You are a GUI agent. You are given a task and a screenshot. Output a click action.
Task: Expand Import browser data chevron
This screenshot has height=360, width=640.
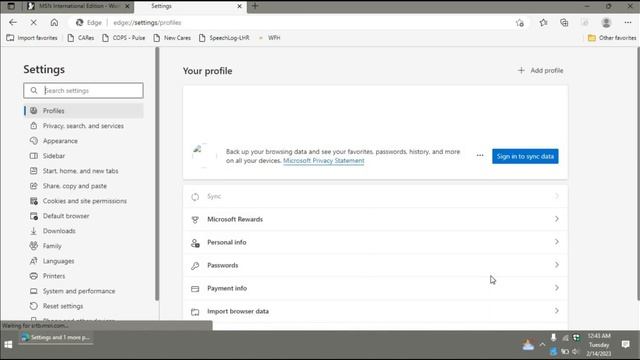pos(557,311)
